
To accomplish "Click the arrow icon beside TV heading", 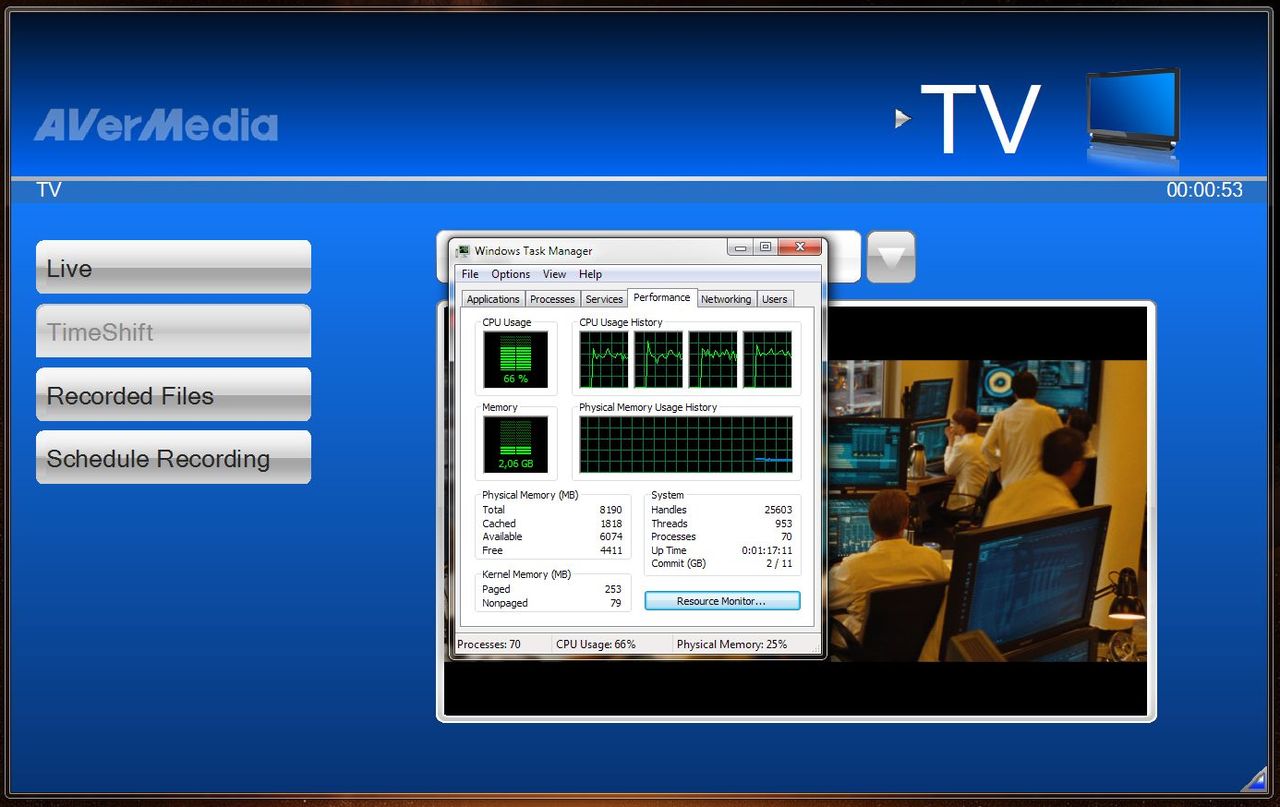I will [902, 119].
